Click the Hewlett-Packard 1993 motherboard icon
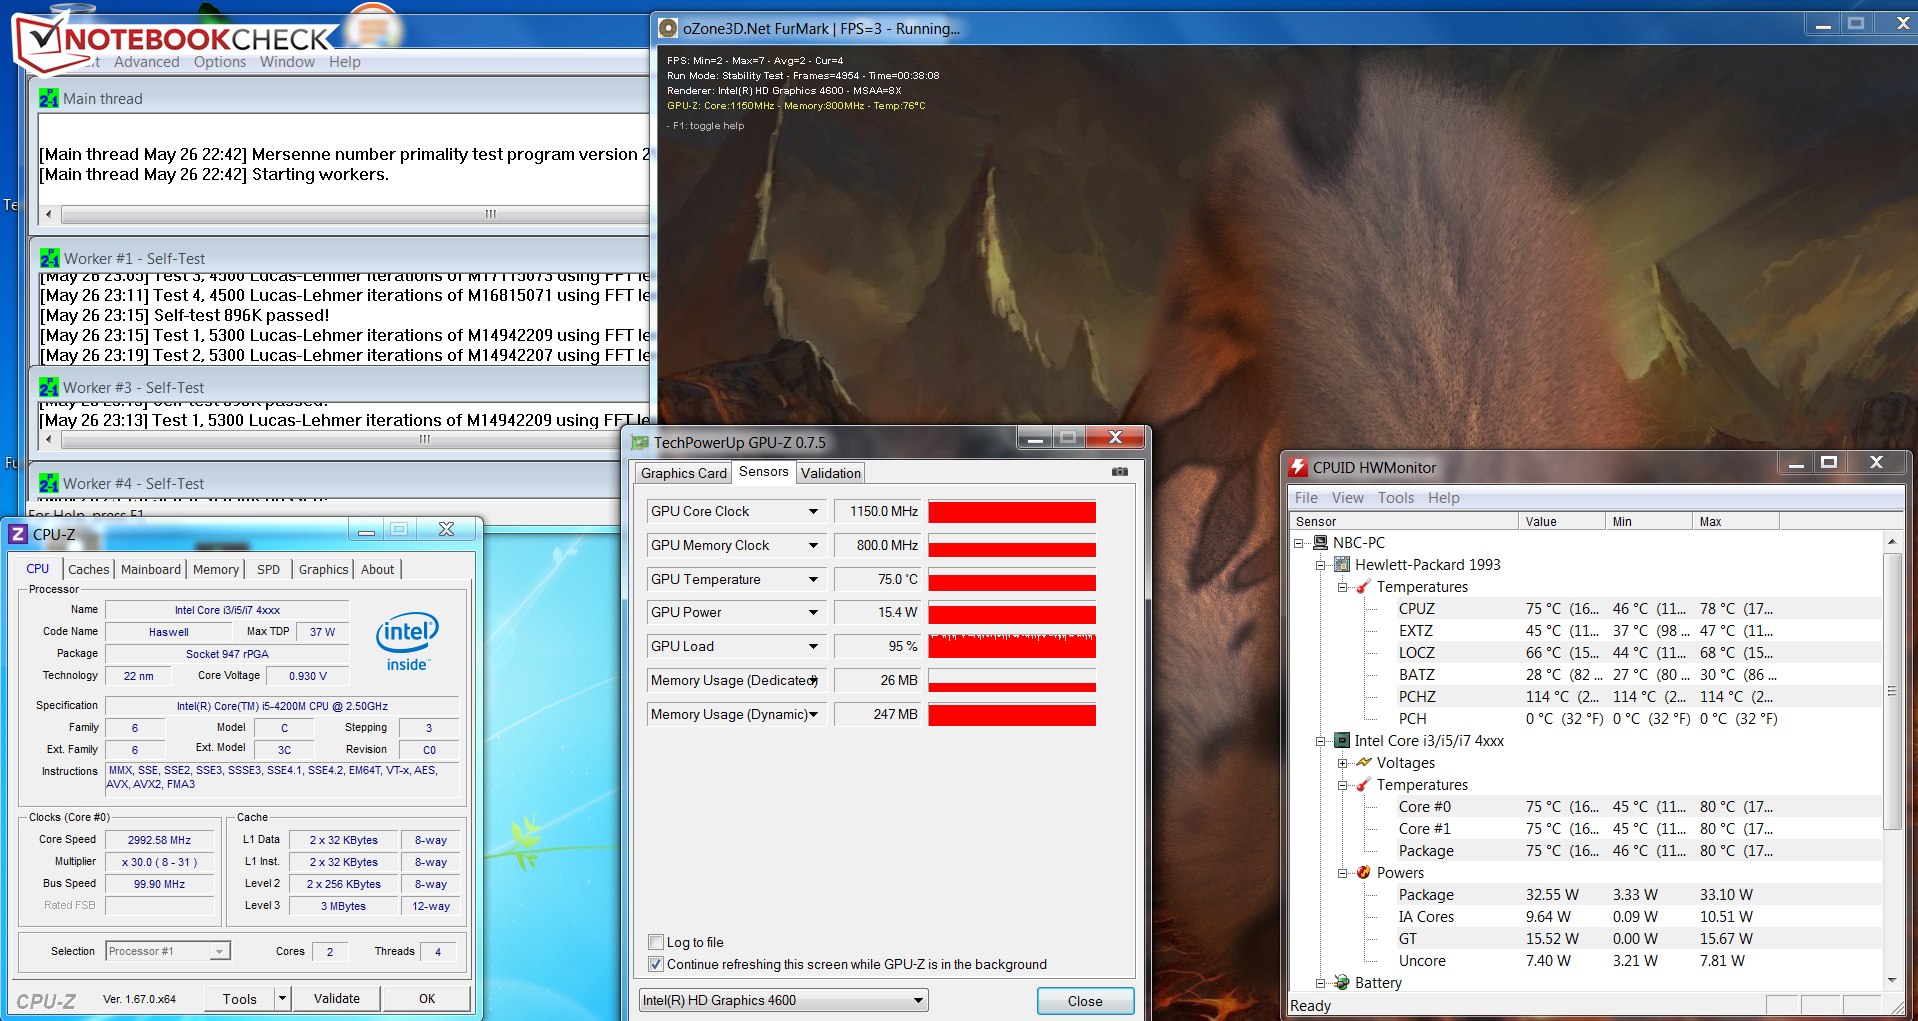 [1342, 564]
